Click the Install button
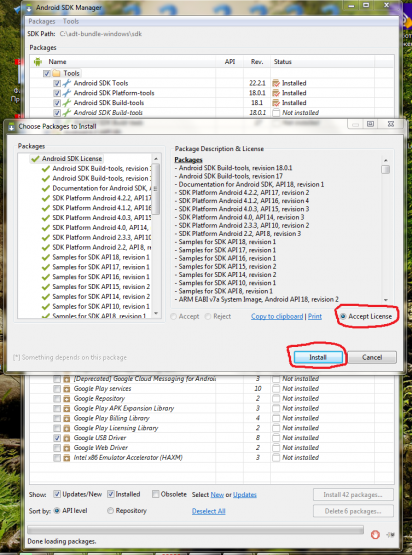 (x=318, y=357)
